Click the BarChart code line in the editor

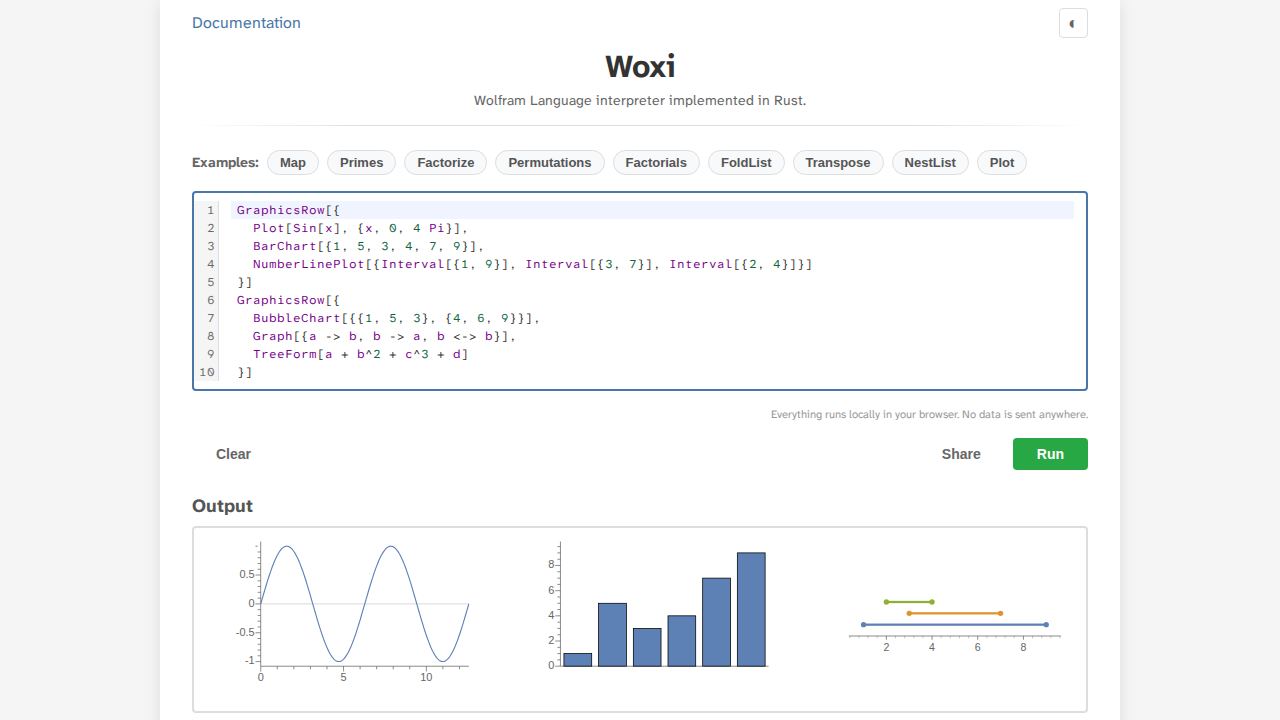(x=652, y=246)
